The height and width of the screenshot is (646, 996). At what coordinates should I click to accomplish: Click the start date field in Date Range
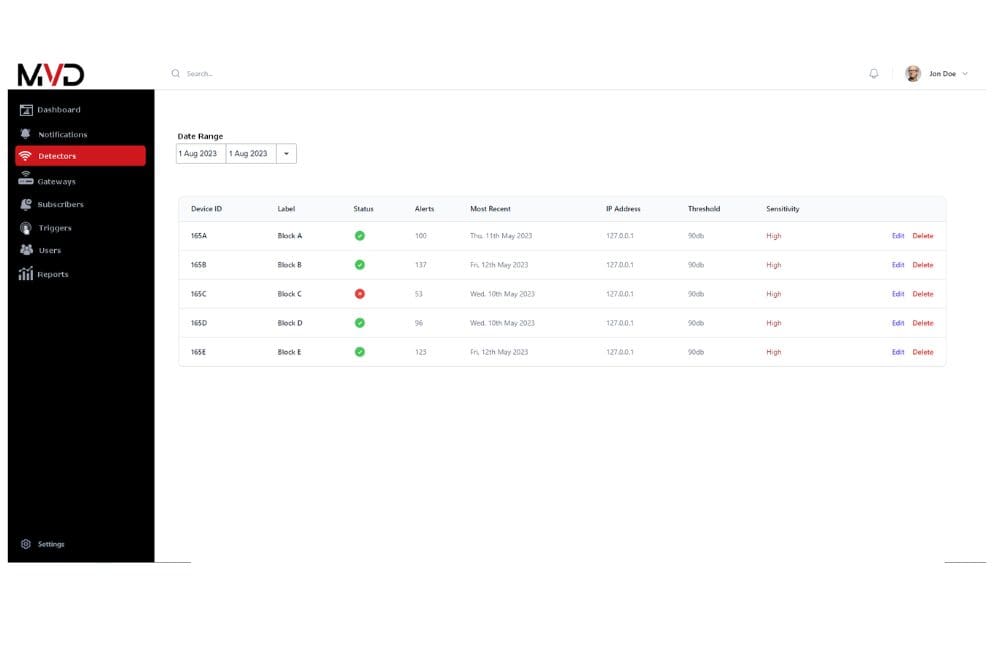[200, 154]
